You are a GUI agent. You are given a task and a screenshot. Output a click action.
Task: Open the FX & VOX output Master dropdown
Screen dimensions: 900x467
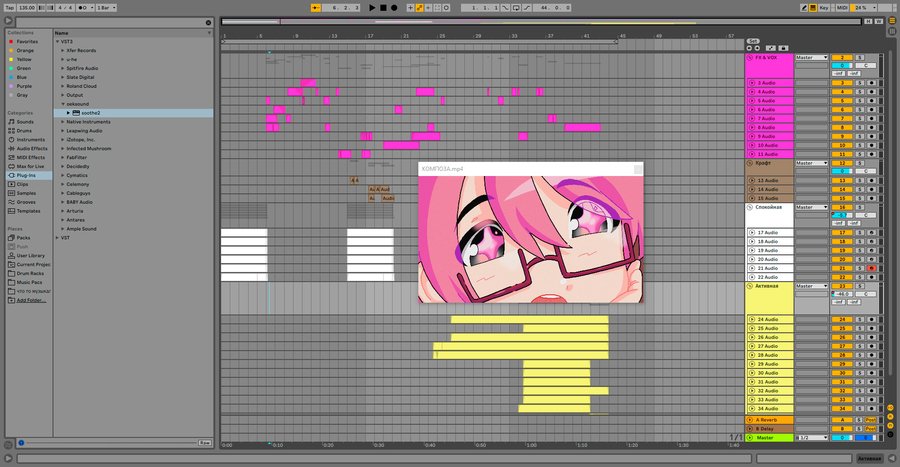pyautogui.click(x=811, y=57)
